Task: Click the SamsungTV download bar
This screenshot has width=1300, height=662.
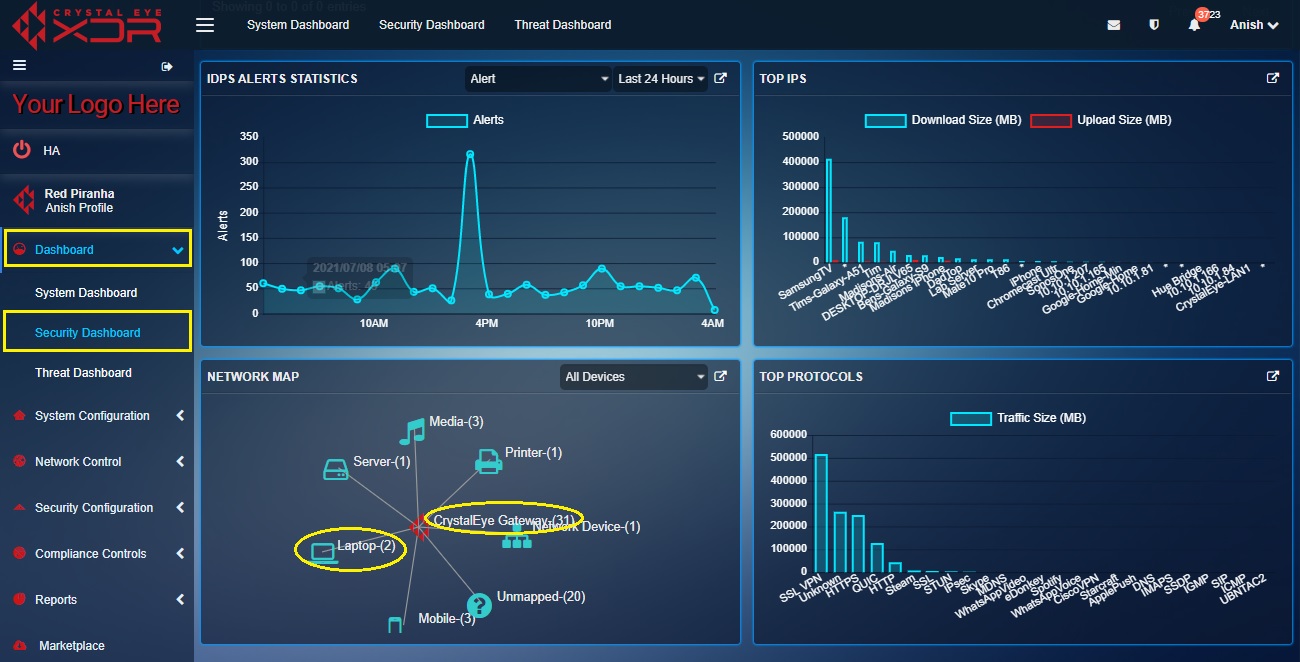Action: tap(829, 210)
